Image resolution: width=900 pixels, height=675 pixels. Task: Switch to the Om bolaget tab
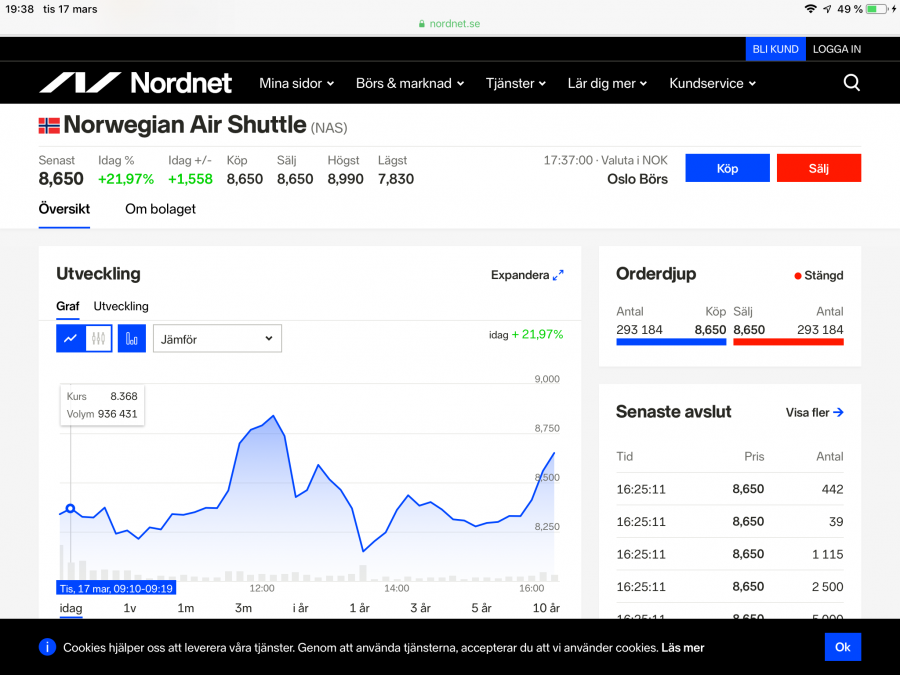tap(160, 209)
